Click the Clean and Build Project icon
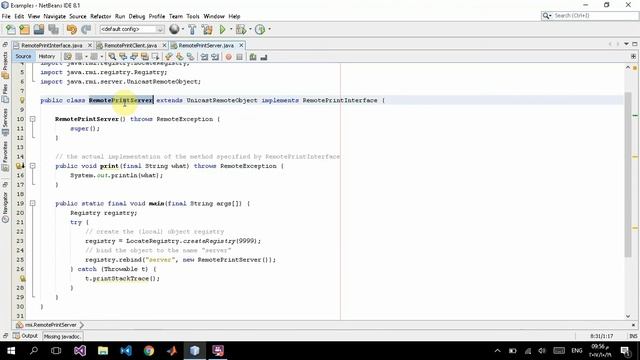640x360 pixels. click(x=207, y=29)
